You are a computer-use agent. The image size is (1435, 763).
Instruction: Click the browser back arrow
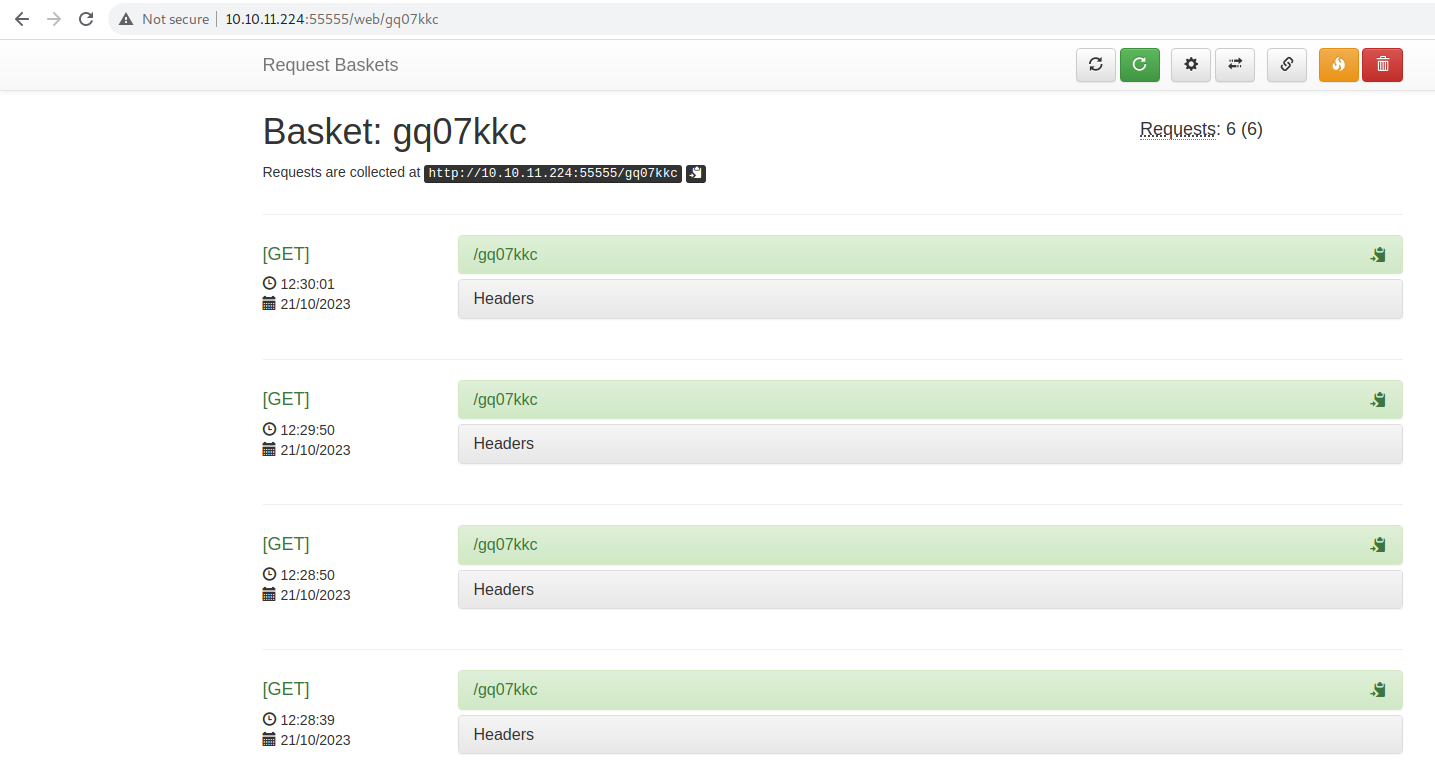(x=22, y=19)
